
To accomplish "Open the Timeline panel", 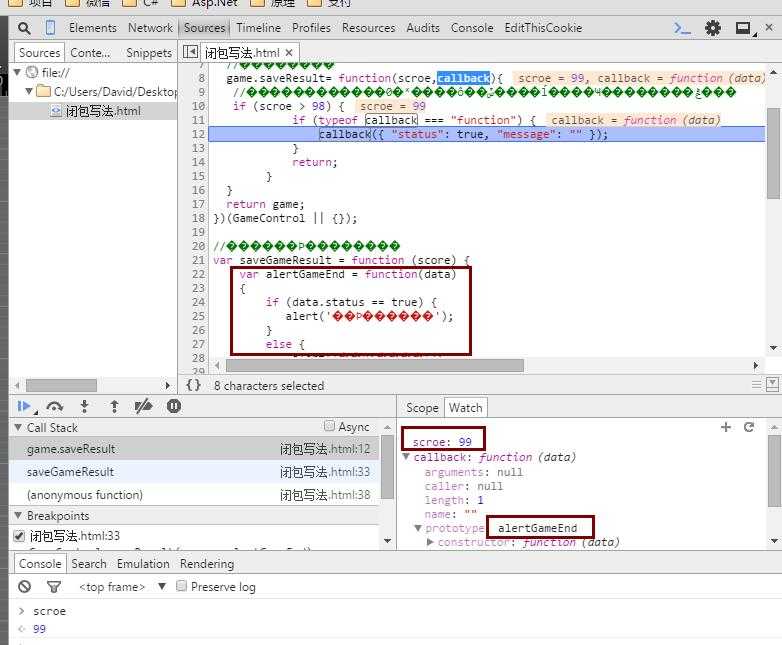I will click(x=258, y=28).
